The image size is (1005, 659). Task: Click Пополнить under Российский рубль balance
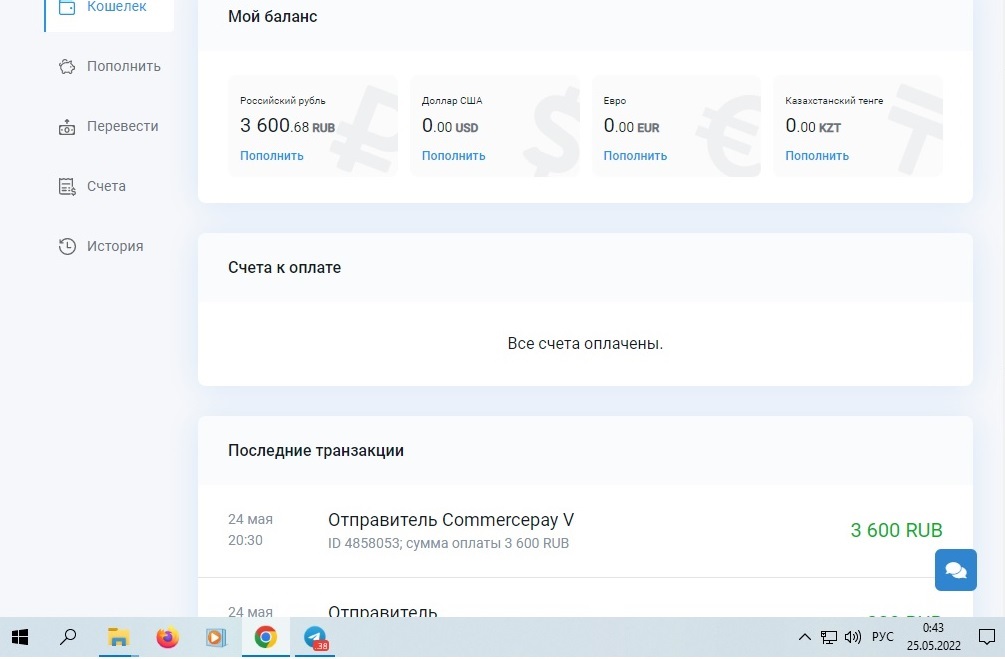click(x=271, y=156)
